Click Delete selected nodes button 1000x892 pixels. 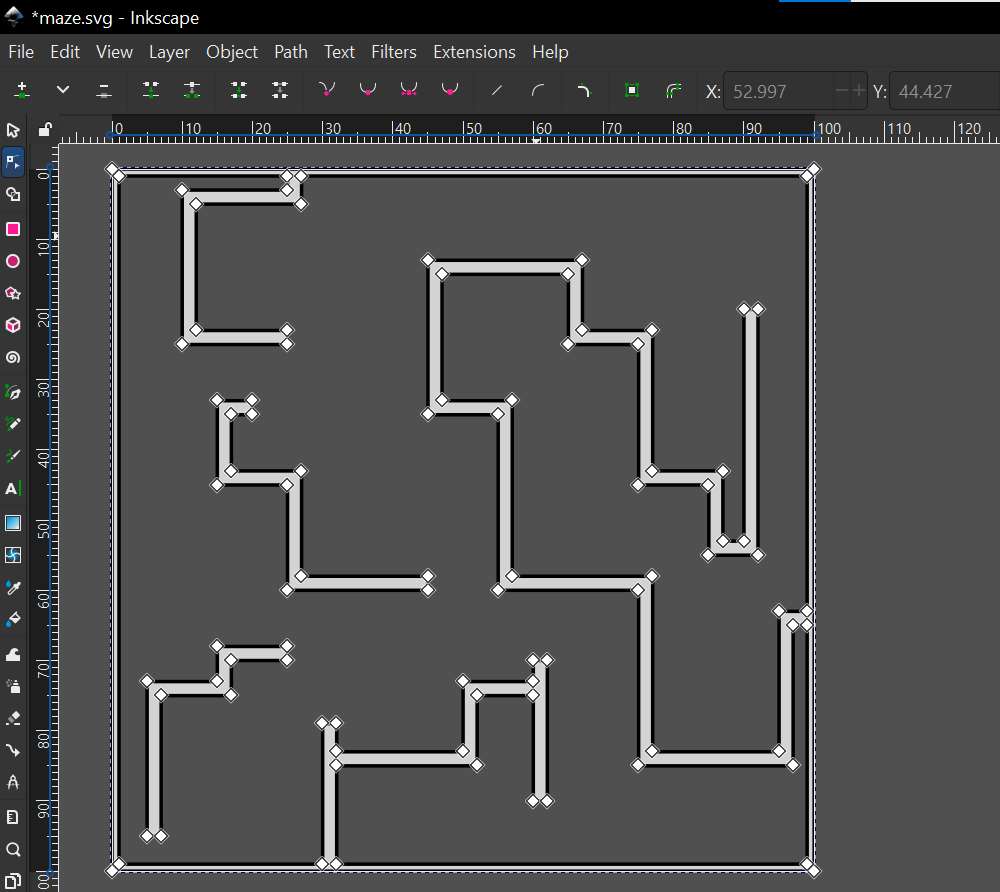tap(104, 91)
